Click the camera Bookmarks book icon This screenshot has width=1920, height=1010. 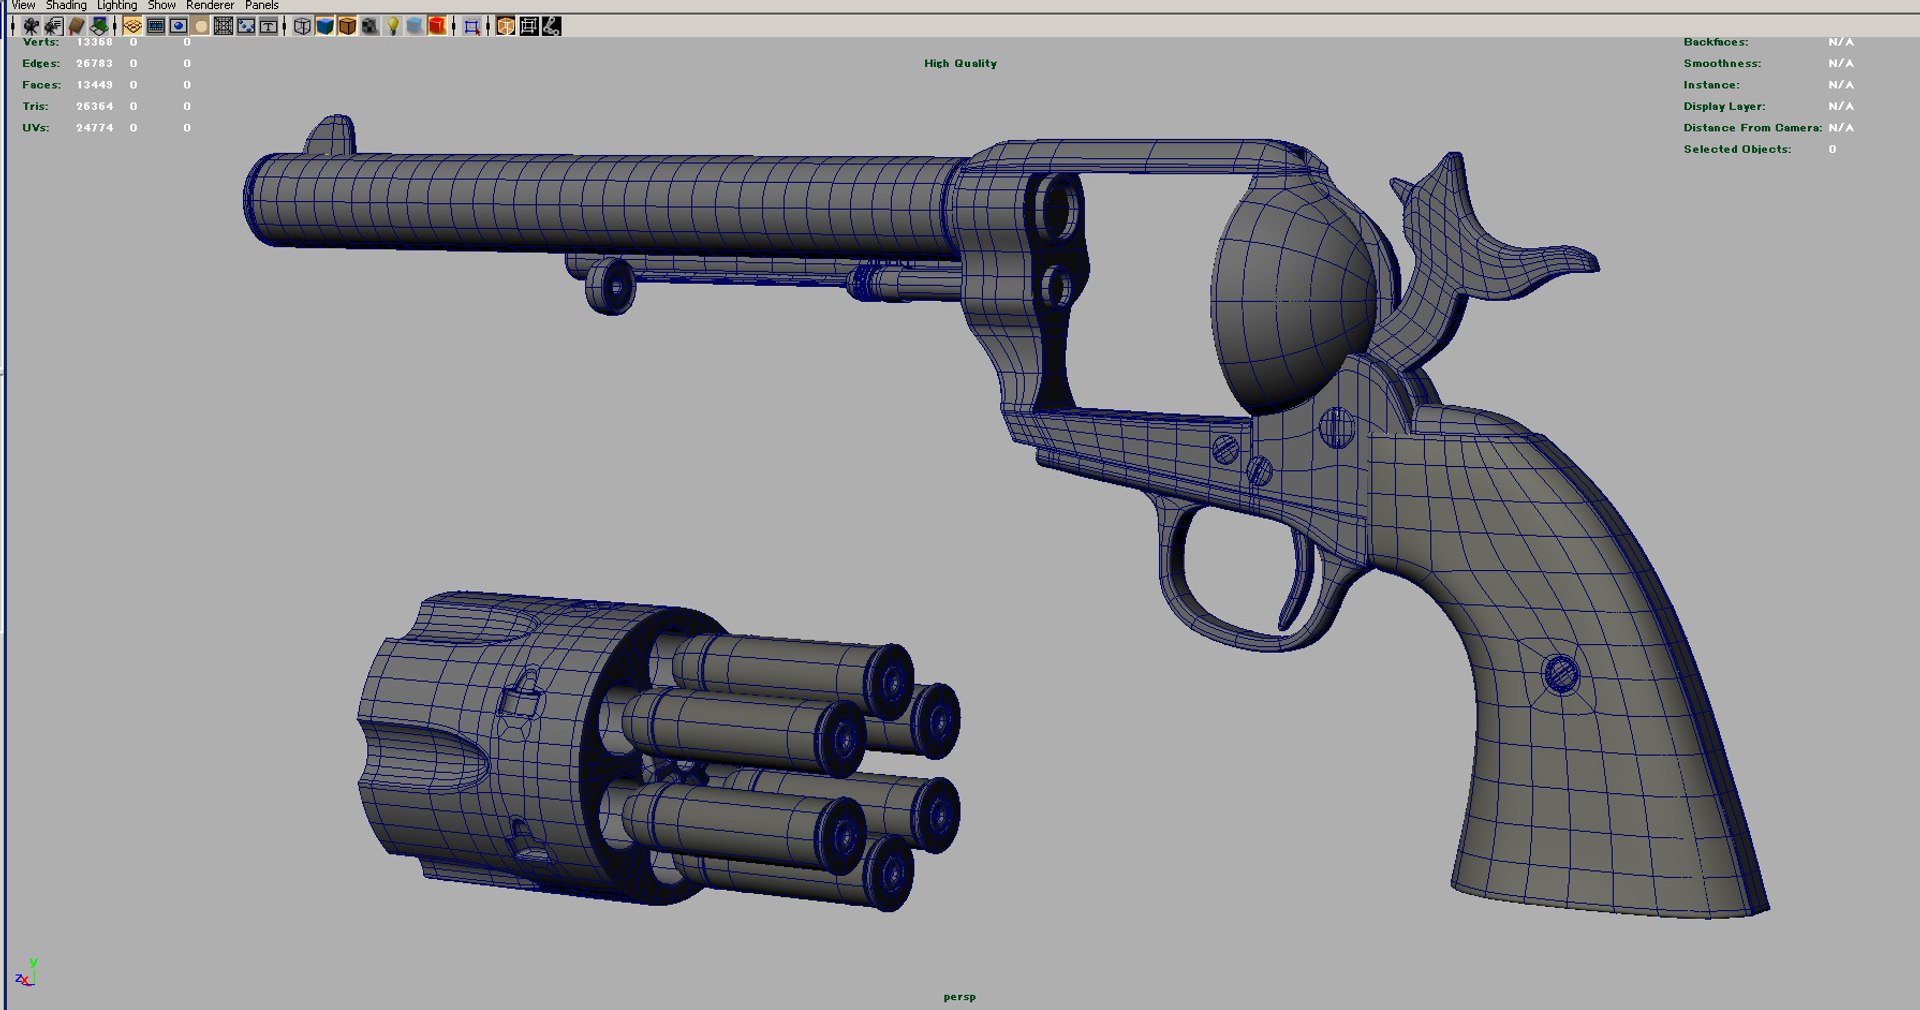[x=77, y=26]
